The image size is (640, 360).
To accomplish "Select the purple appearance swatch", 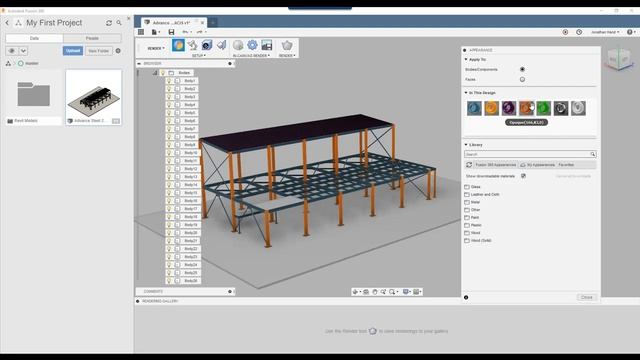I will [x=509, y=108].
